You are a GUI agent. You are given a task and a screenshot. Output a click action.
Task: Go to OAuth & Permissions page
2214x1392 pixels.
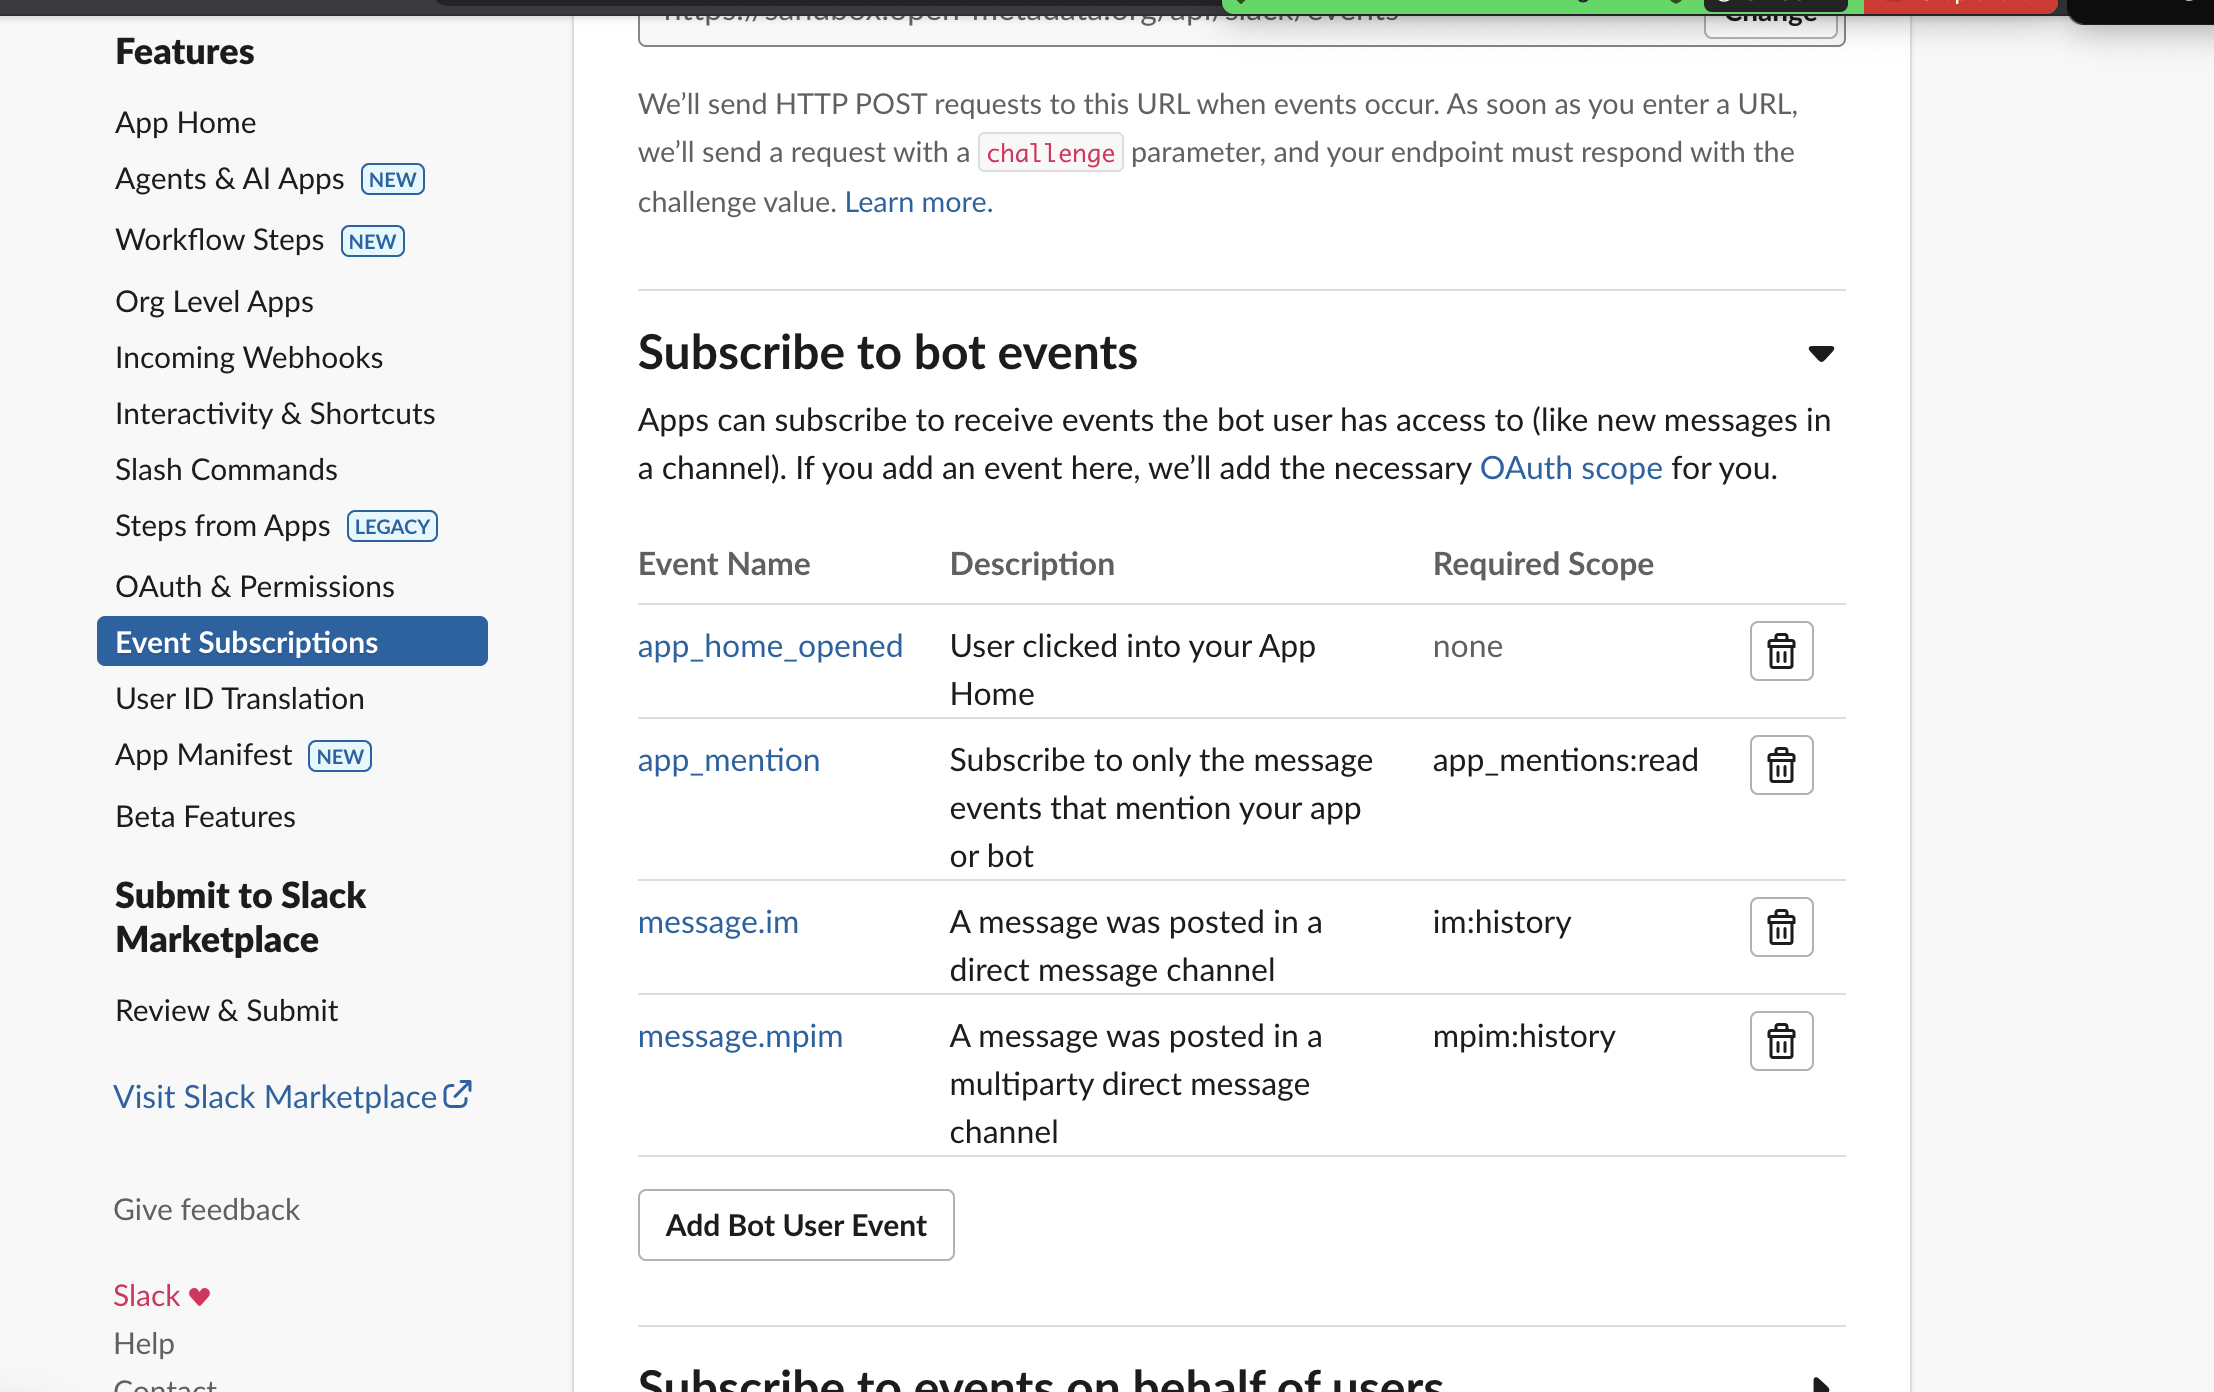tap(254, 586)
